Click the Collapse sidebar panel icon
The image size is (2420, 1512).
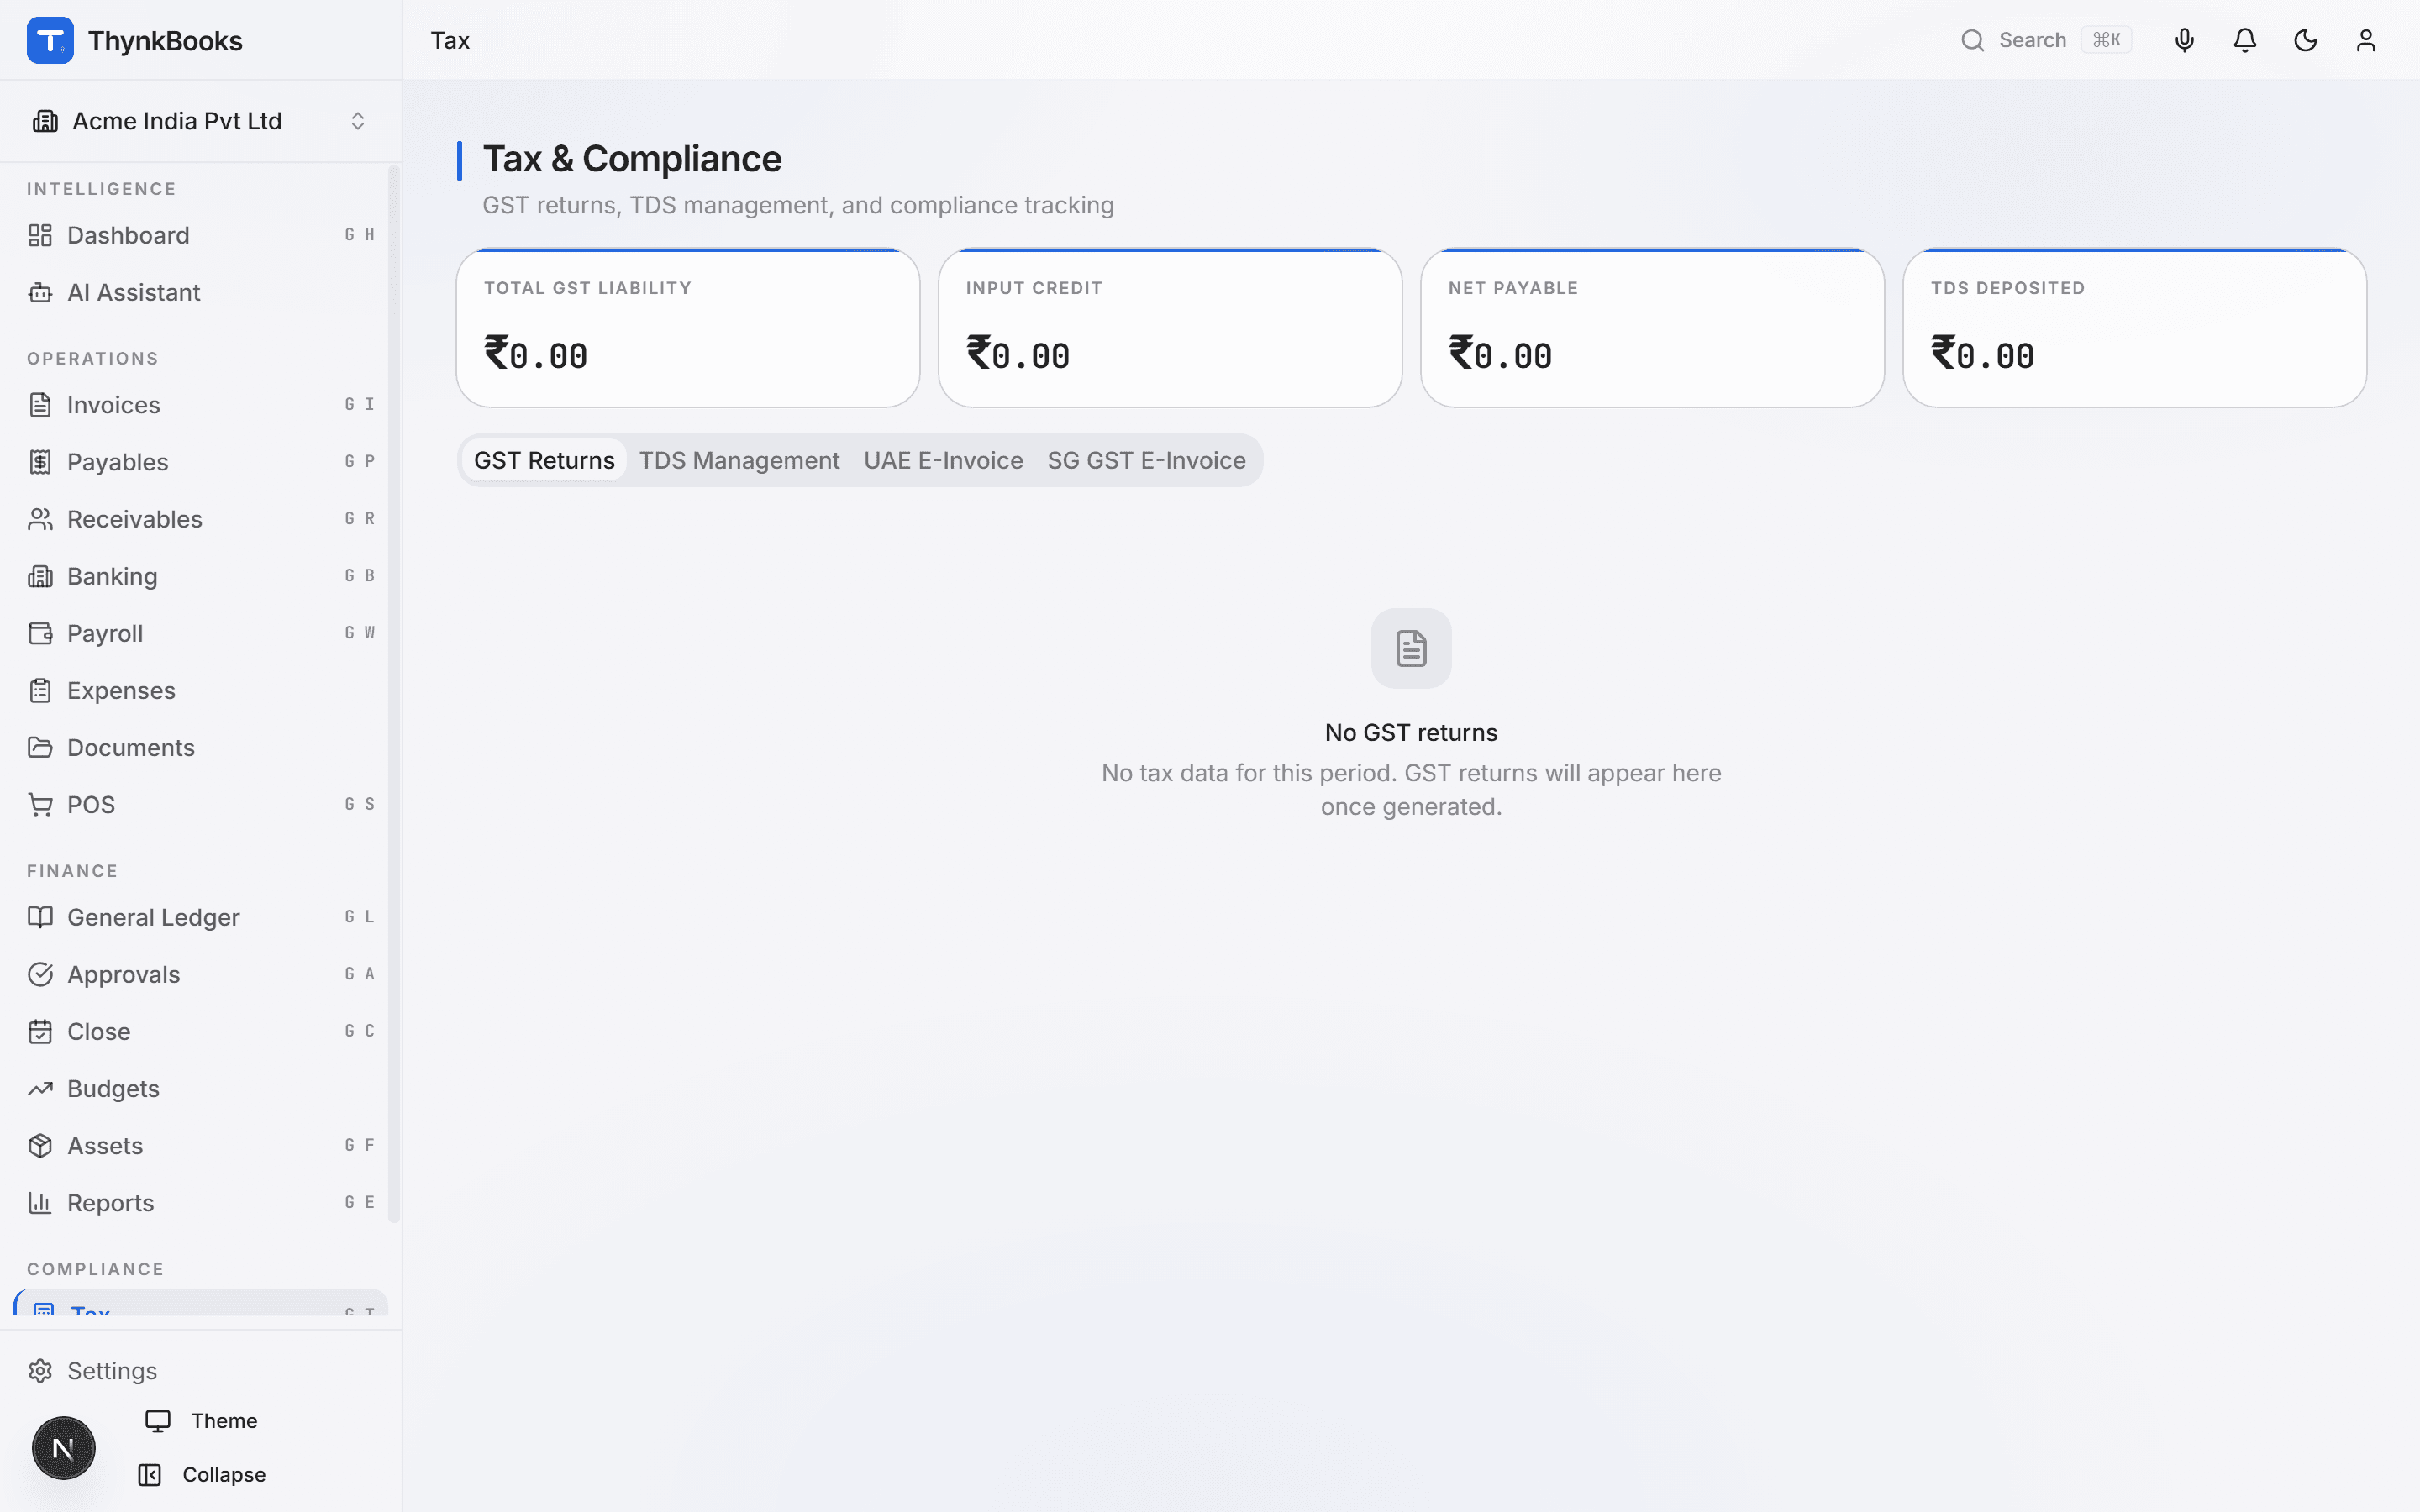tap(150, 1474)
